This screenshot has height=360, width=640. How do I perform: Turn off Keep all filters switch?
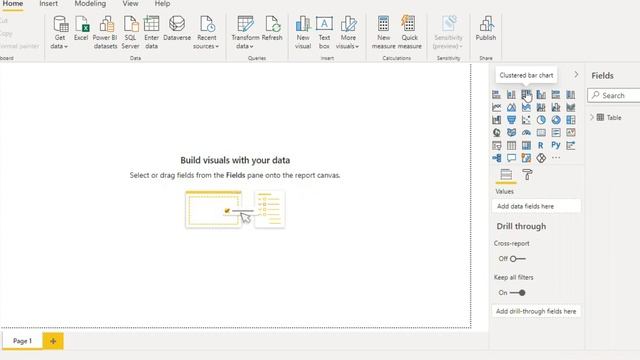(x=518, y=293)
